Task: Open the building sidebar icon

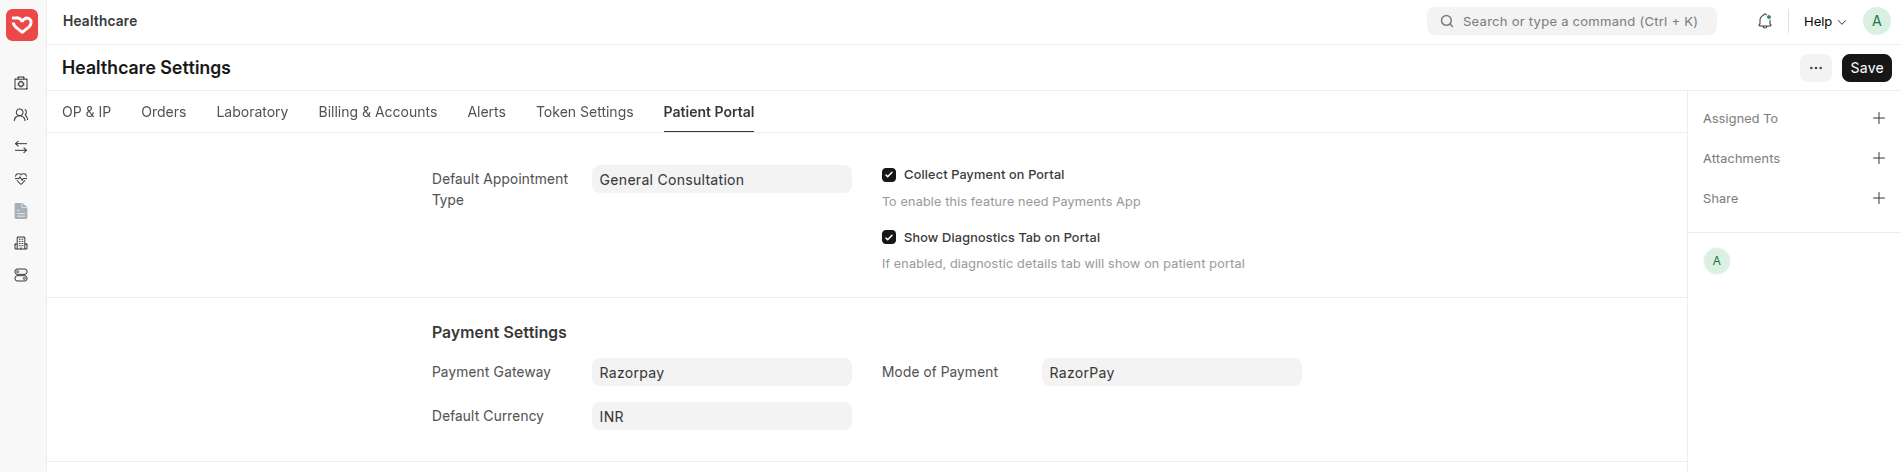Action: [x=21, y=243]
